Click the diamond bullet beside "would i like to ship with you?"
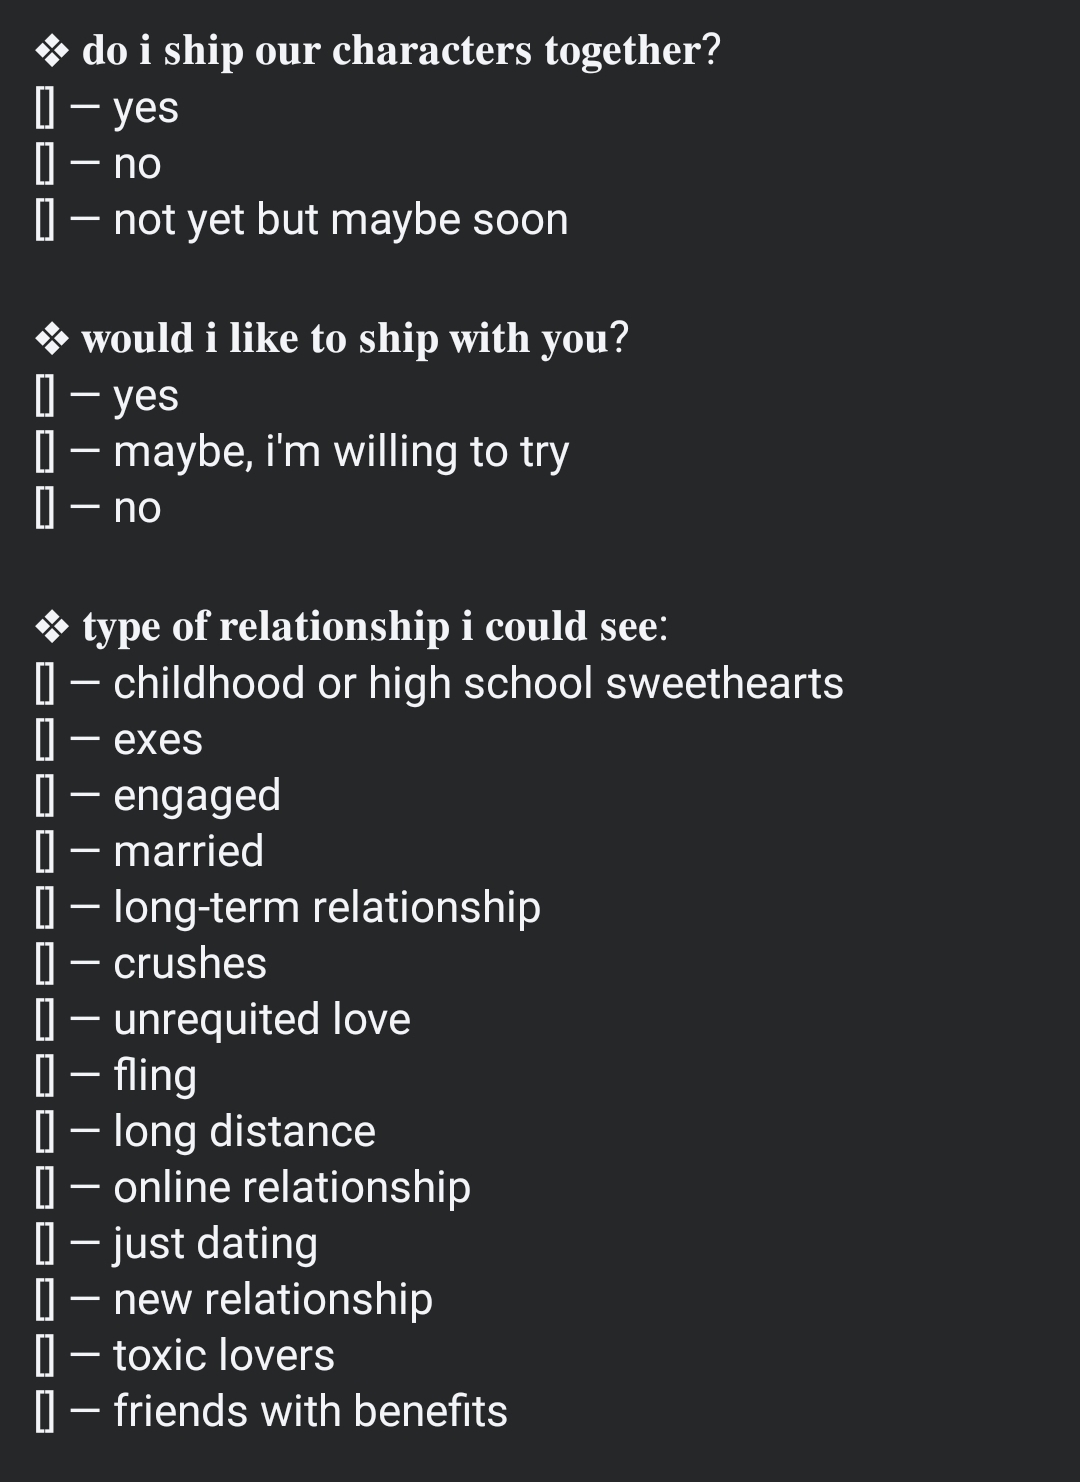This screenshot has width=1080, height=1482. point(51,339)
